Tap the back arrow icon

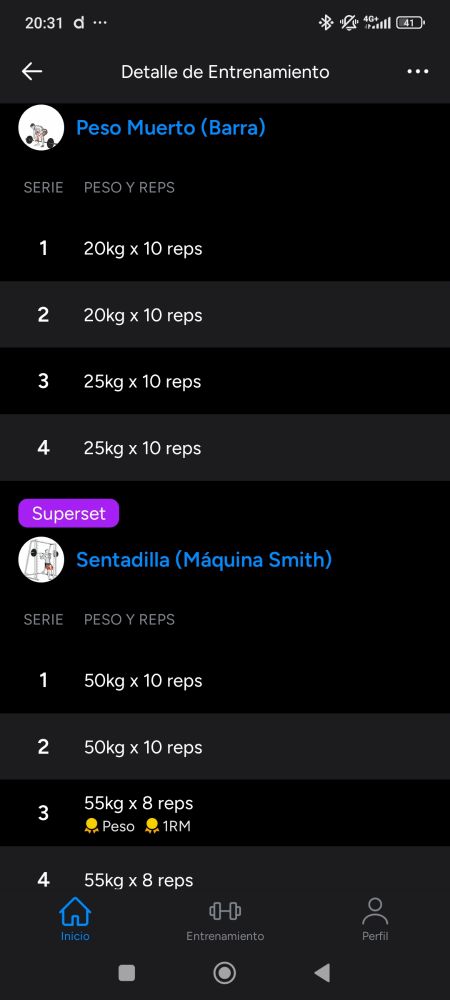coord(32,71)
